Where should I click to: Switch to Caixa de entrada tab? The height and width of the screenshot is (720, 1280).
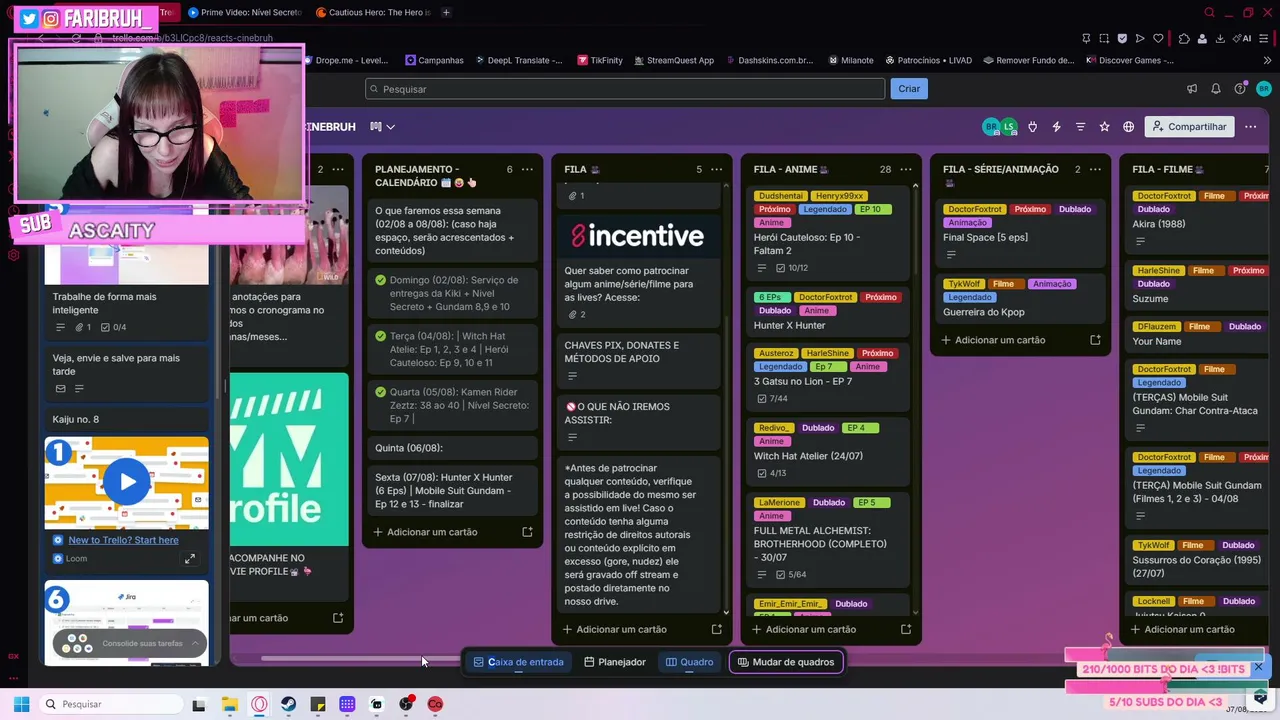coord(518,662)
